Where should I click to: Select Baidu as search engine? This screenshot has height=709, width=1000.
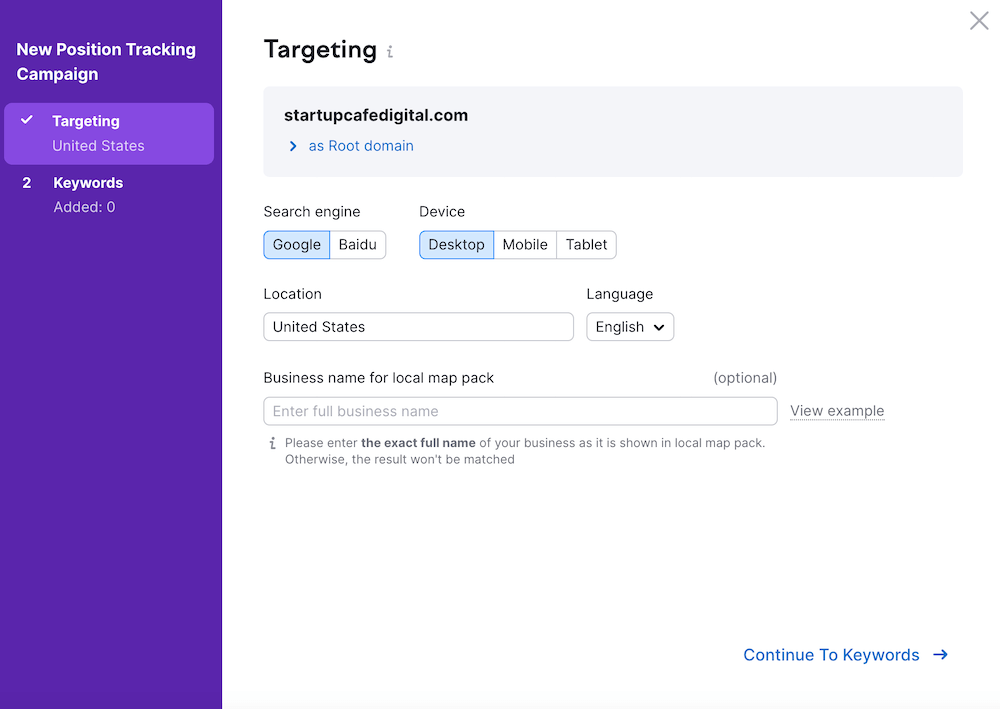click(357, 245)
